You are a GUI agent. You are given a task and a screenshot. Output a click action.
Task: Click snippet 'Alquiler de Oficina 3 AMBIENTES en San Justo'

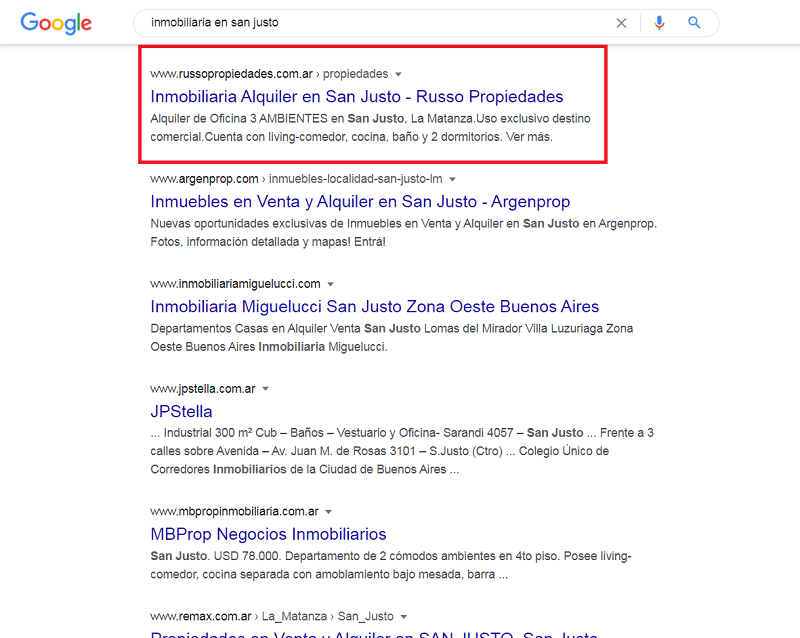(x=370, y=128)
